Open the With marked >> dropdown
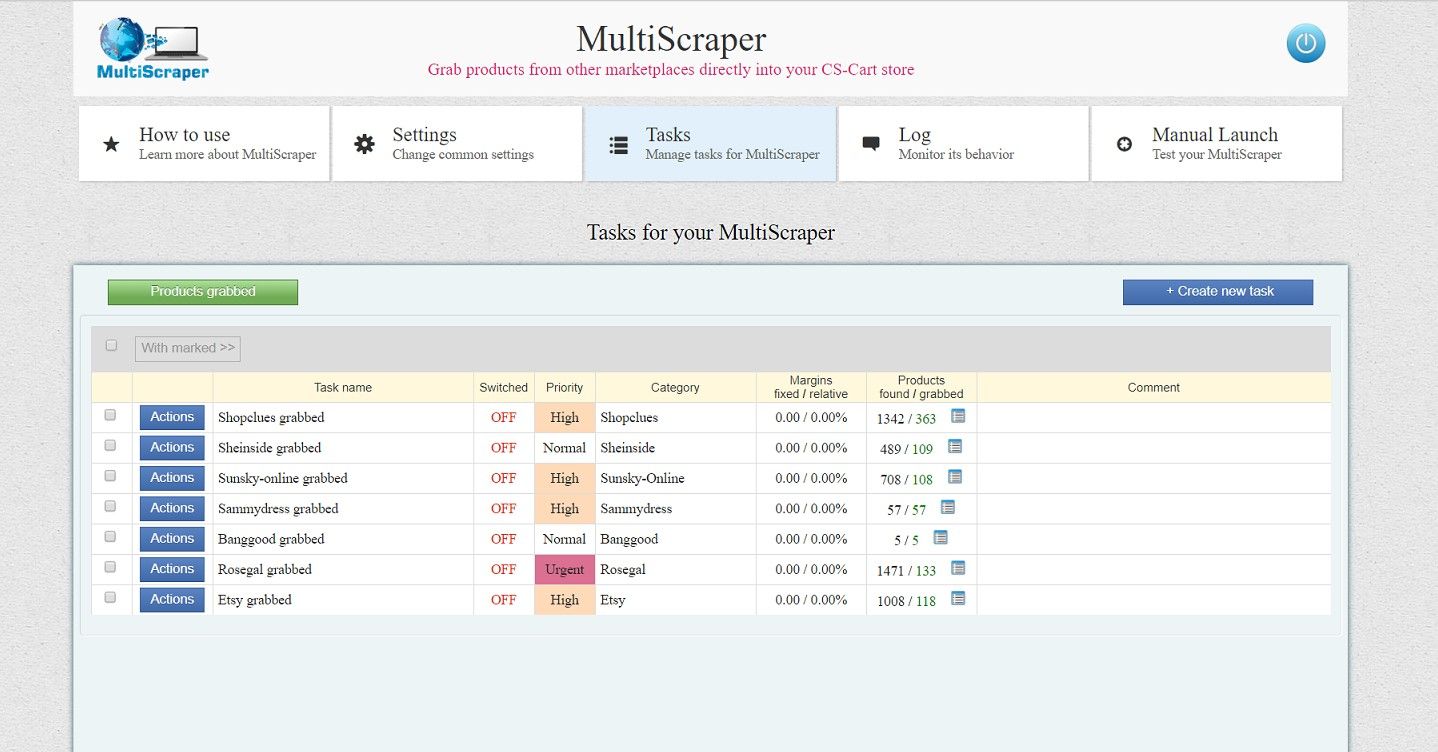Viewport: 1438px width, 752px height. point(188,348)
